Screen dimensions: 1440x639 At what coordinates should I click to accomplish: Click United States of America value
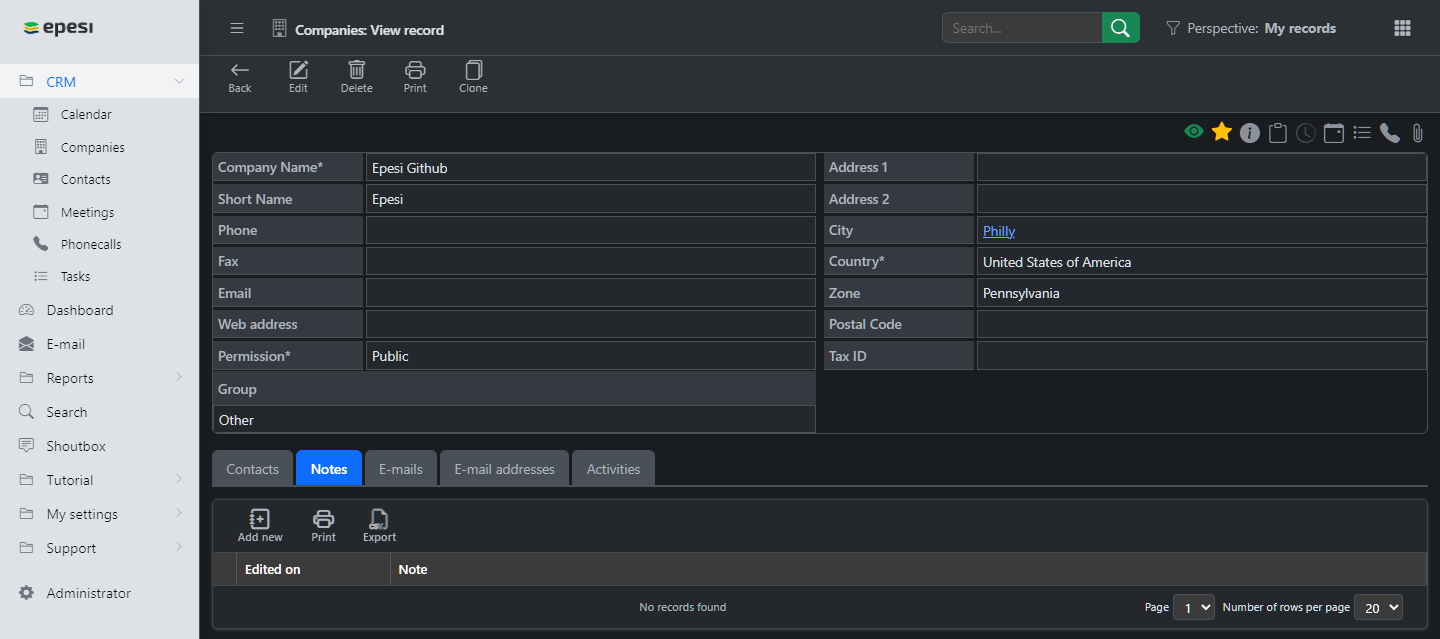[1057, 262]
